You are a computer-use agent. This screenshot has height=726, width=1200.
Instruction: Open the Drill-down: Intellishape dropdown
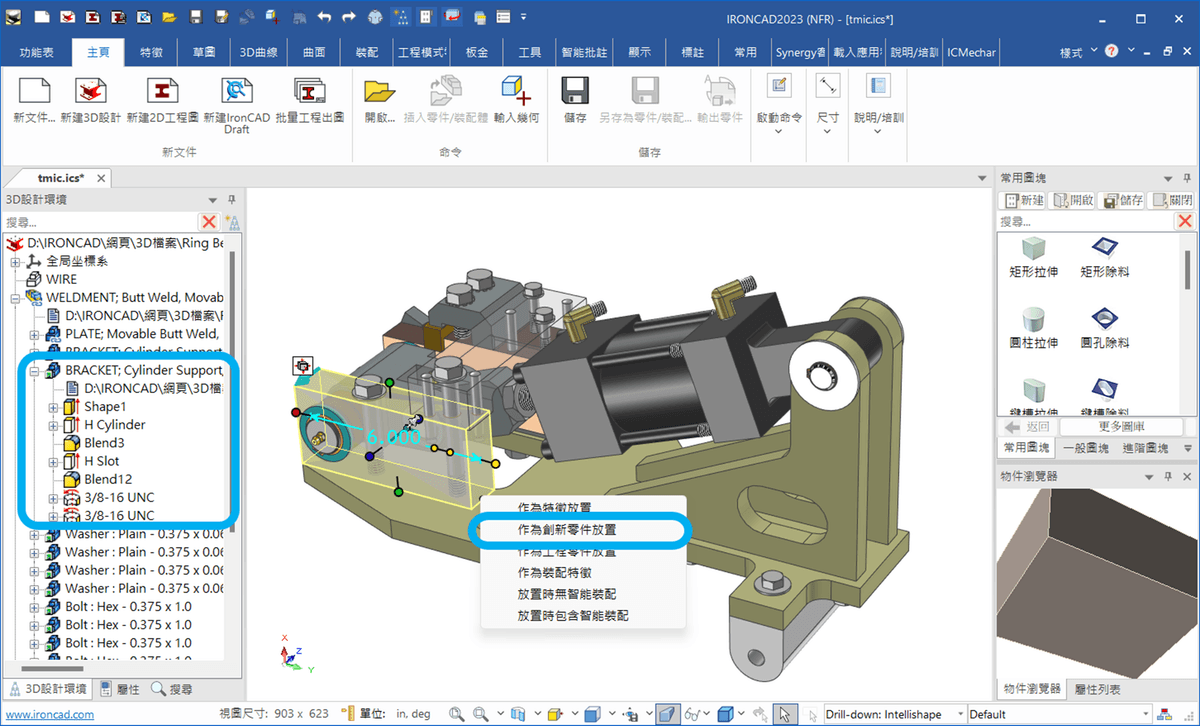(960, 714)
